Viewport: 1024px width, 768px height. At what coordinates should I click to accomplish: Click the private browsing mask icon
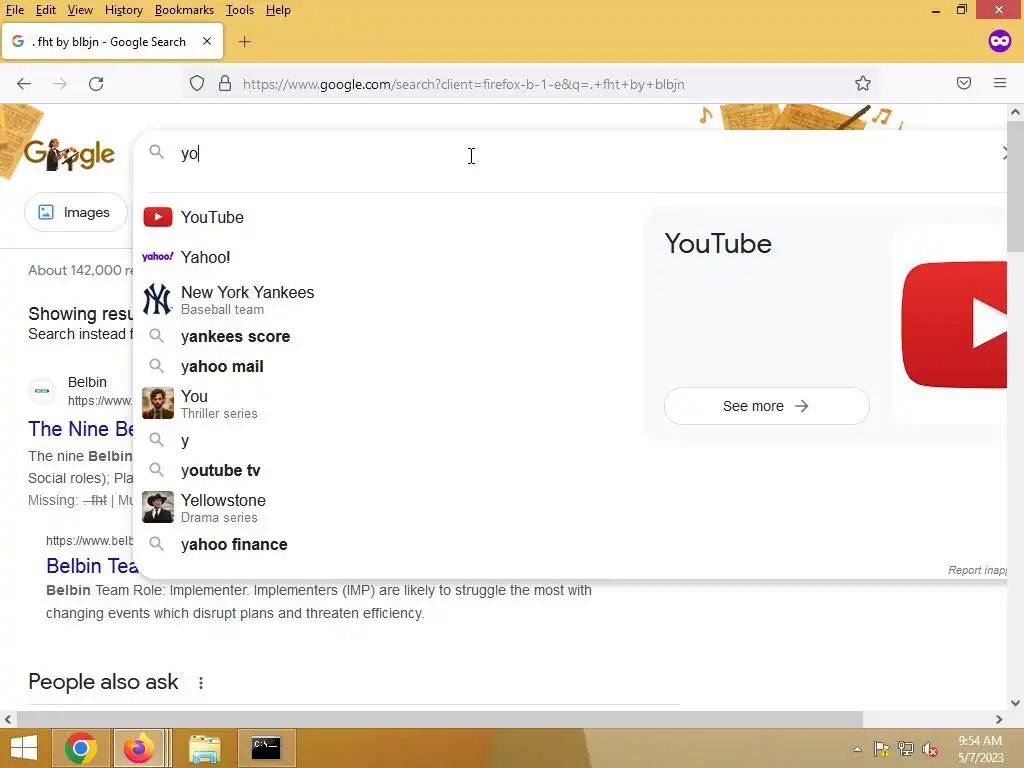(x=999, y=41)
